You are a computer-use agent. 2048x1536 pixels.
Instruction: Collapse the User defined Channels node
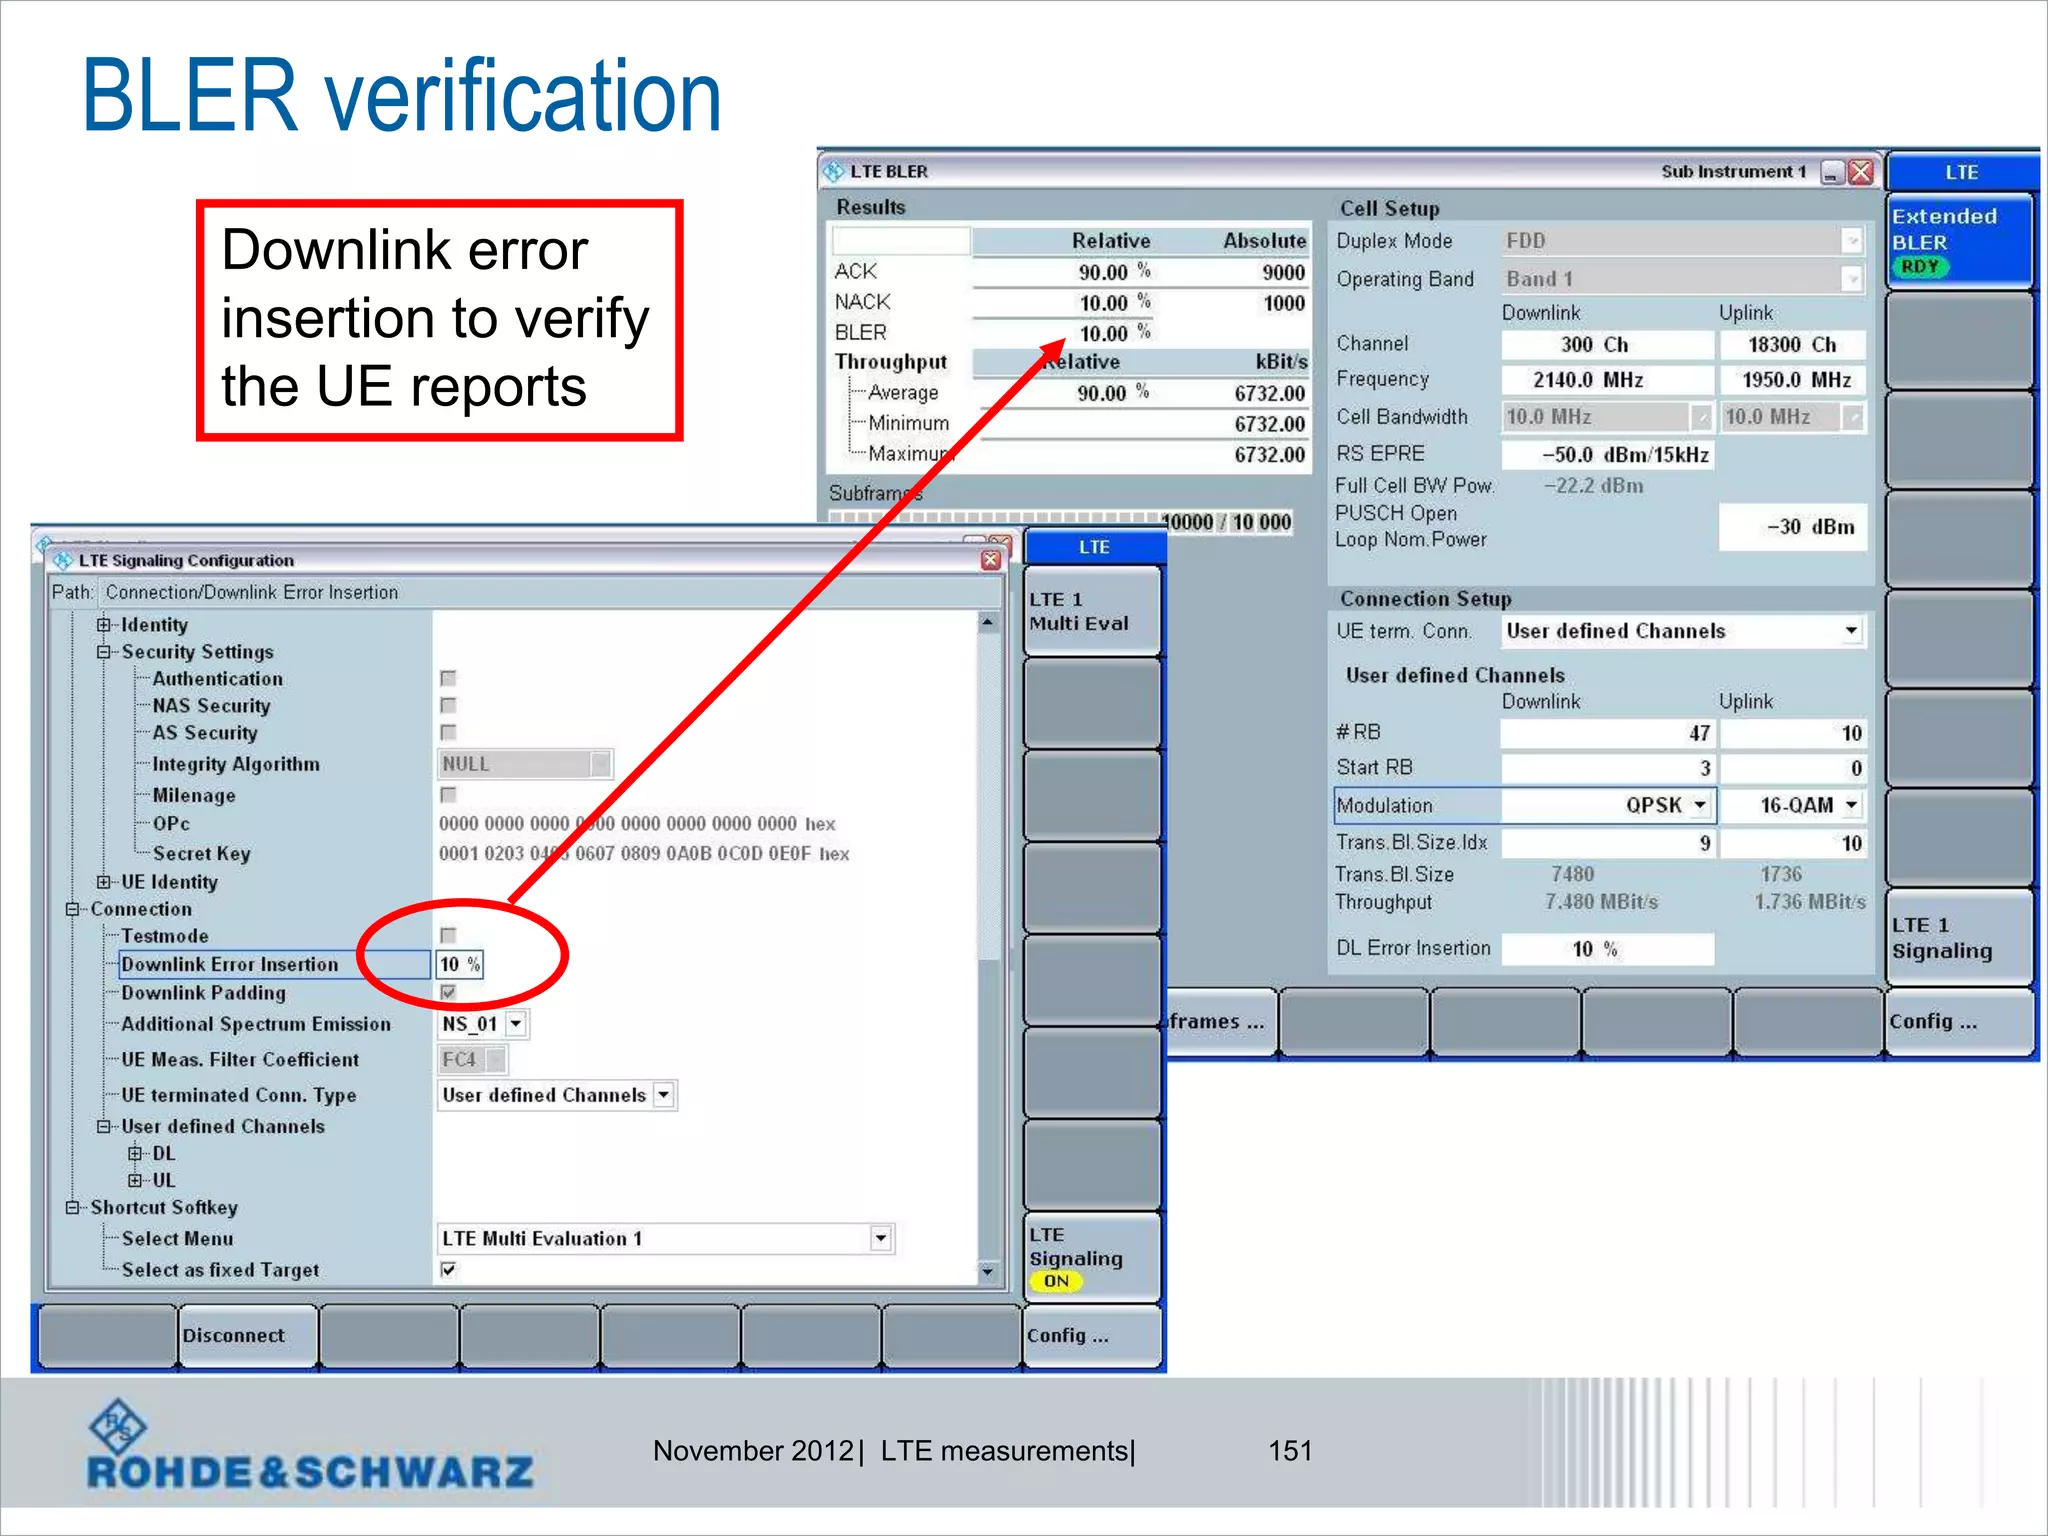click(x=104, y=1126)
